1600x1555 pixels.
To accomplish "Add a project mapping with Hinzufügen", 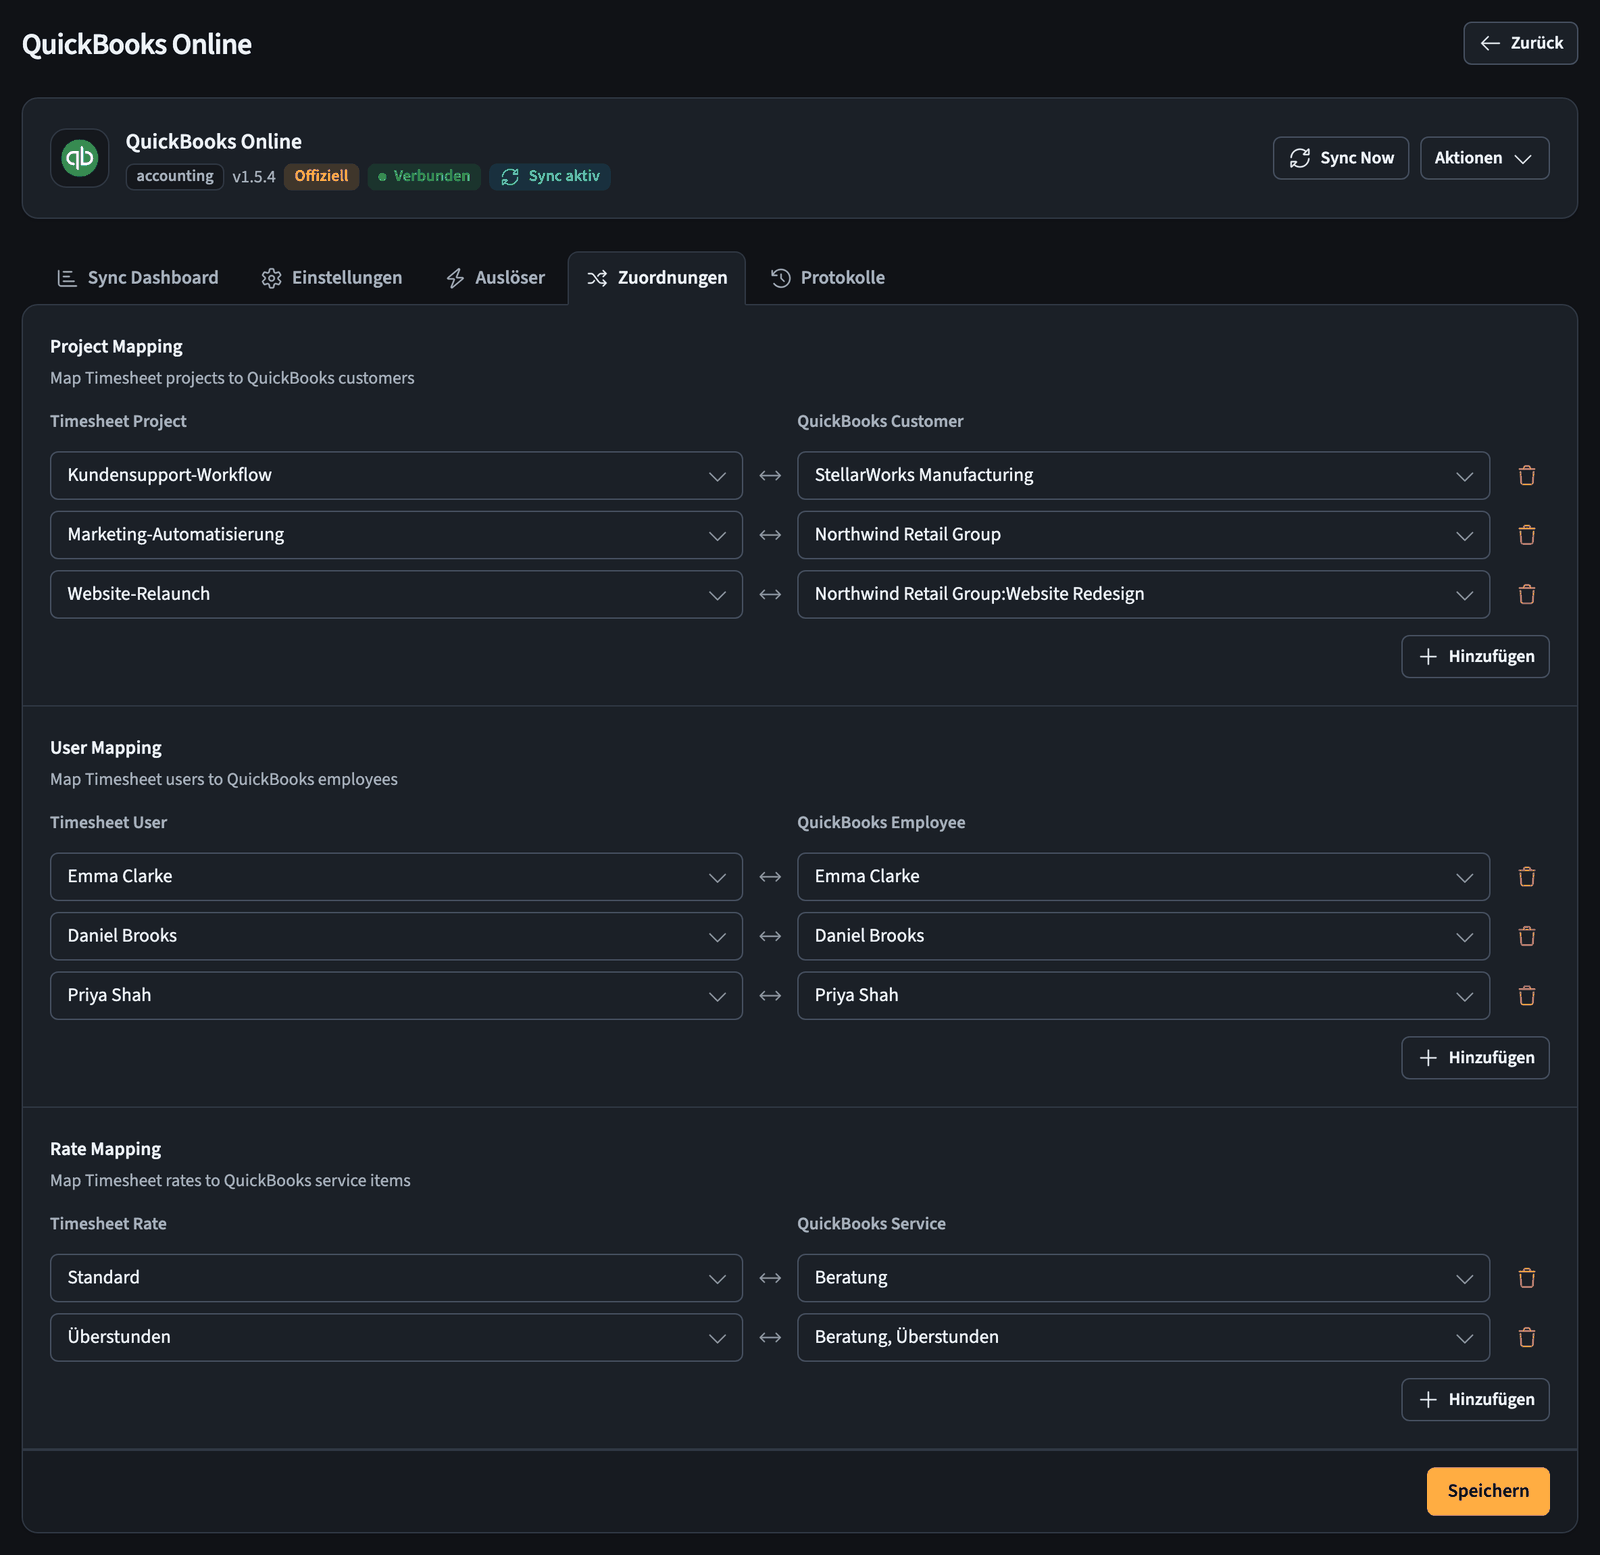I will point(1475,657).
